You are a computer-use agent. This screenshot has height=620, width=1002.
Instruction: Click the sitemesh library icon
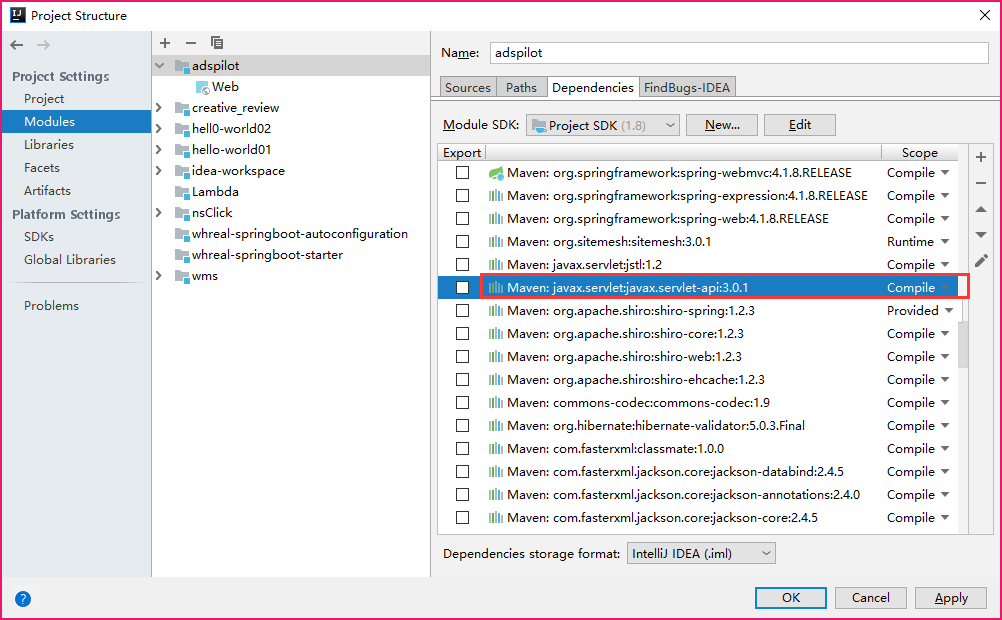click(496, 242)
